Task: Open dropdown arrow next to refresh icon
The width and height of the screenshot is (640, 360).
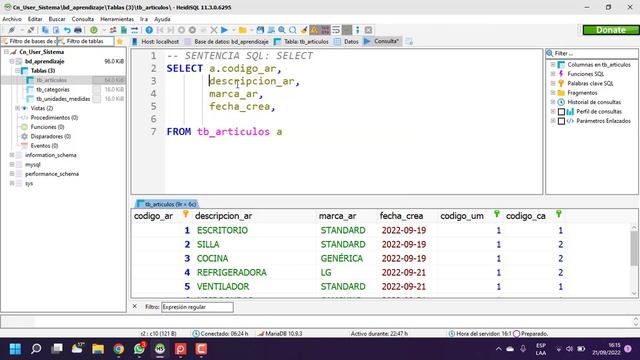Action: tap(104, 30)
